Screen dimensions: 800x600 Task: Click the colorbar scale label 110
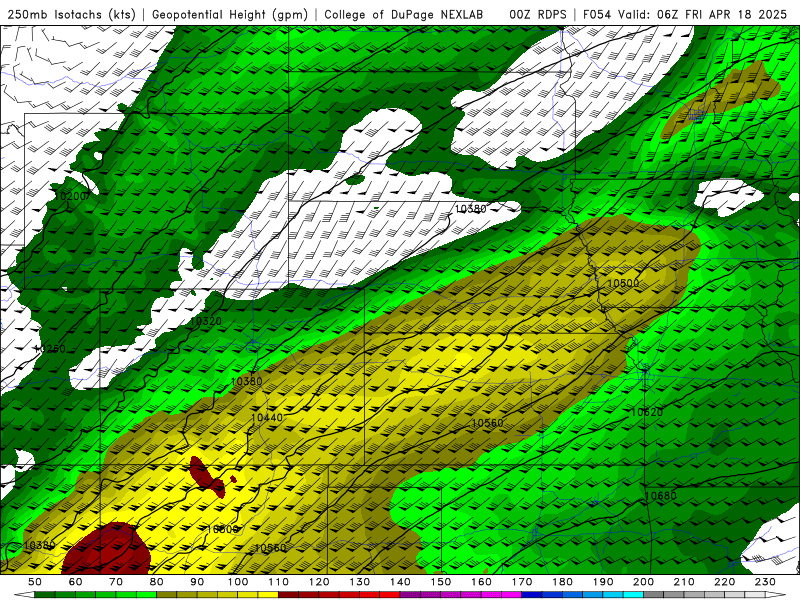tap(279, 582)
